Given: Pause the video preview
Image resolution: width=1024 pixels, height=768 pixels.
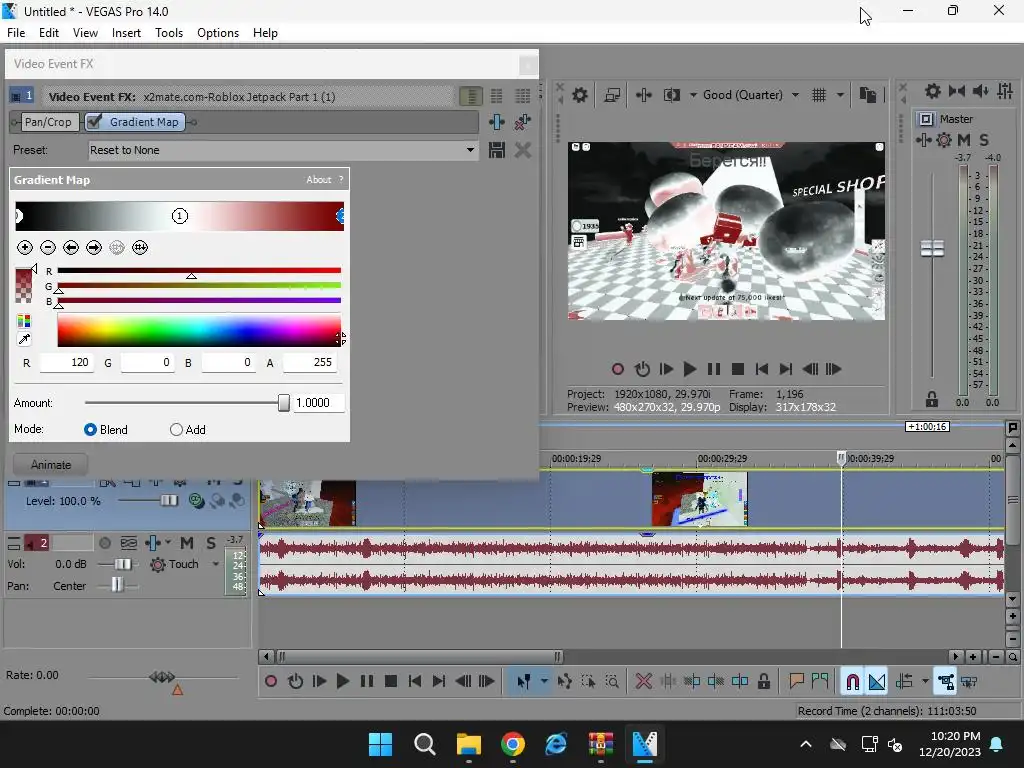Looking at the screenshot, I should tap(714, 369).
